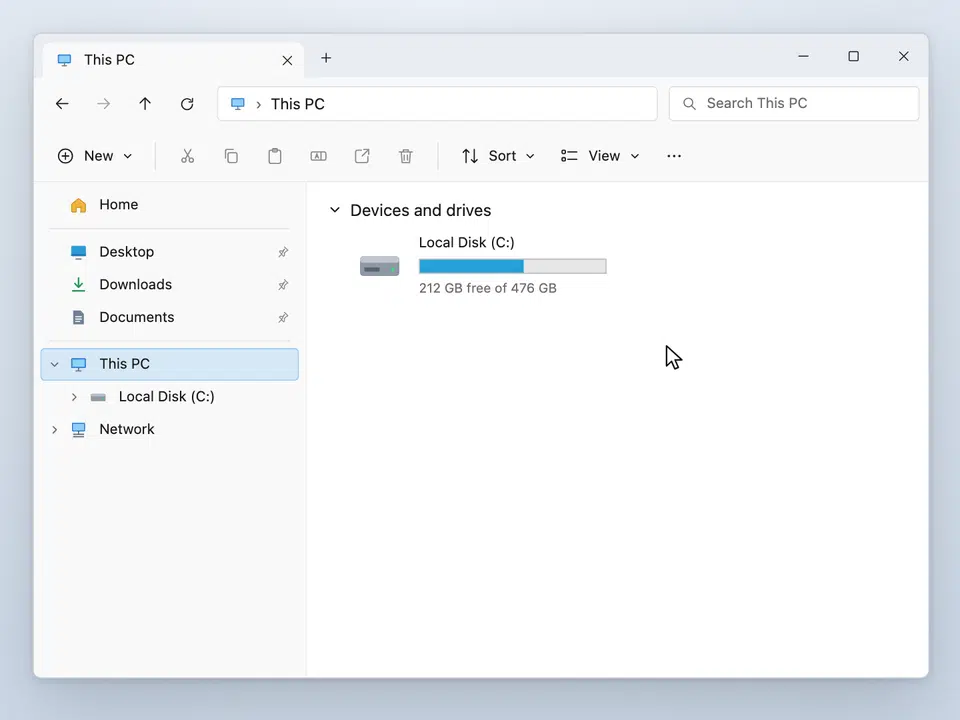Open Documents in the navigation pane
The height and width of the screenshot is (720, 960).
tap(169, 317)
